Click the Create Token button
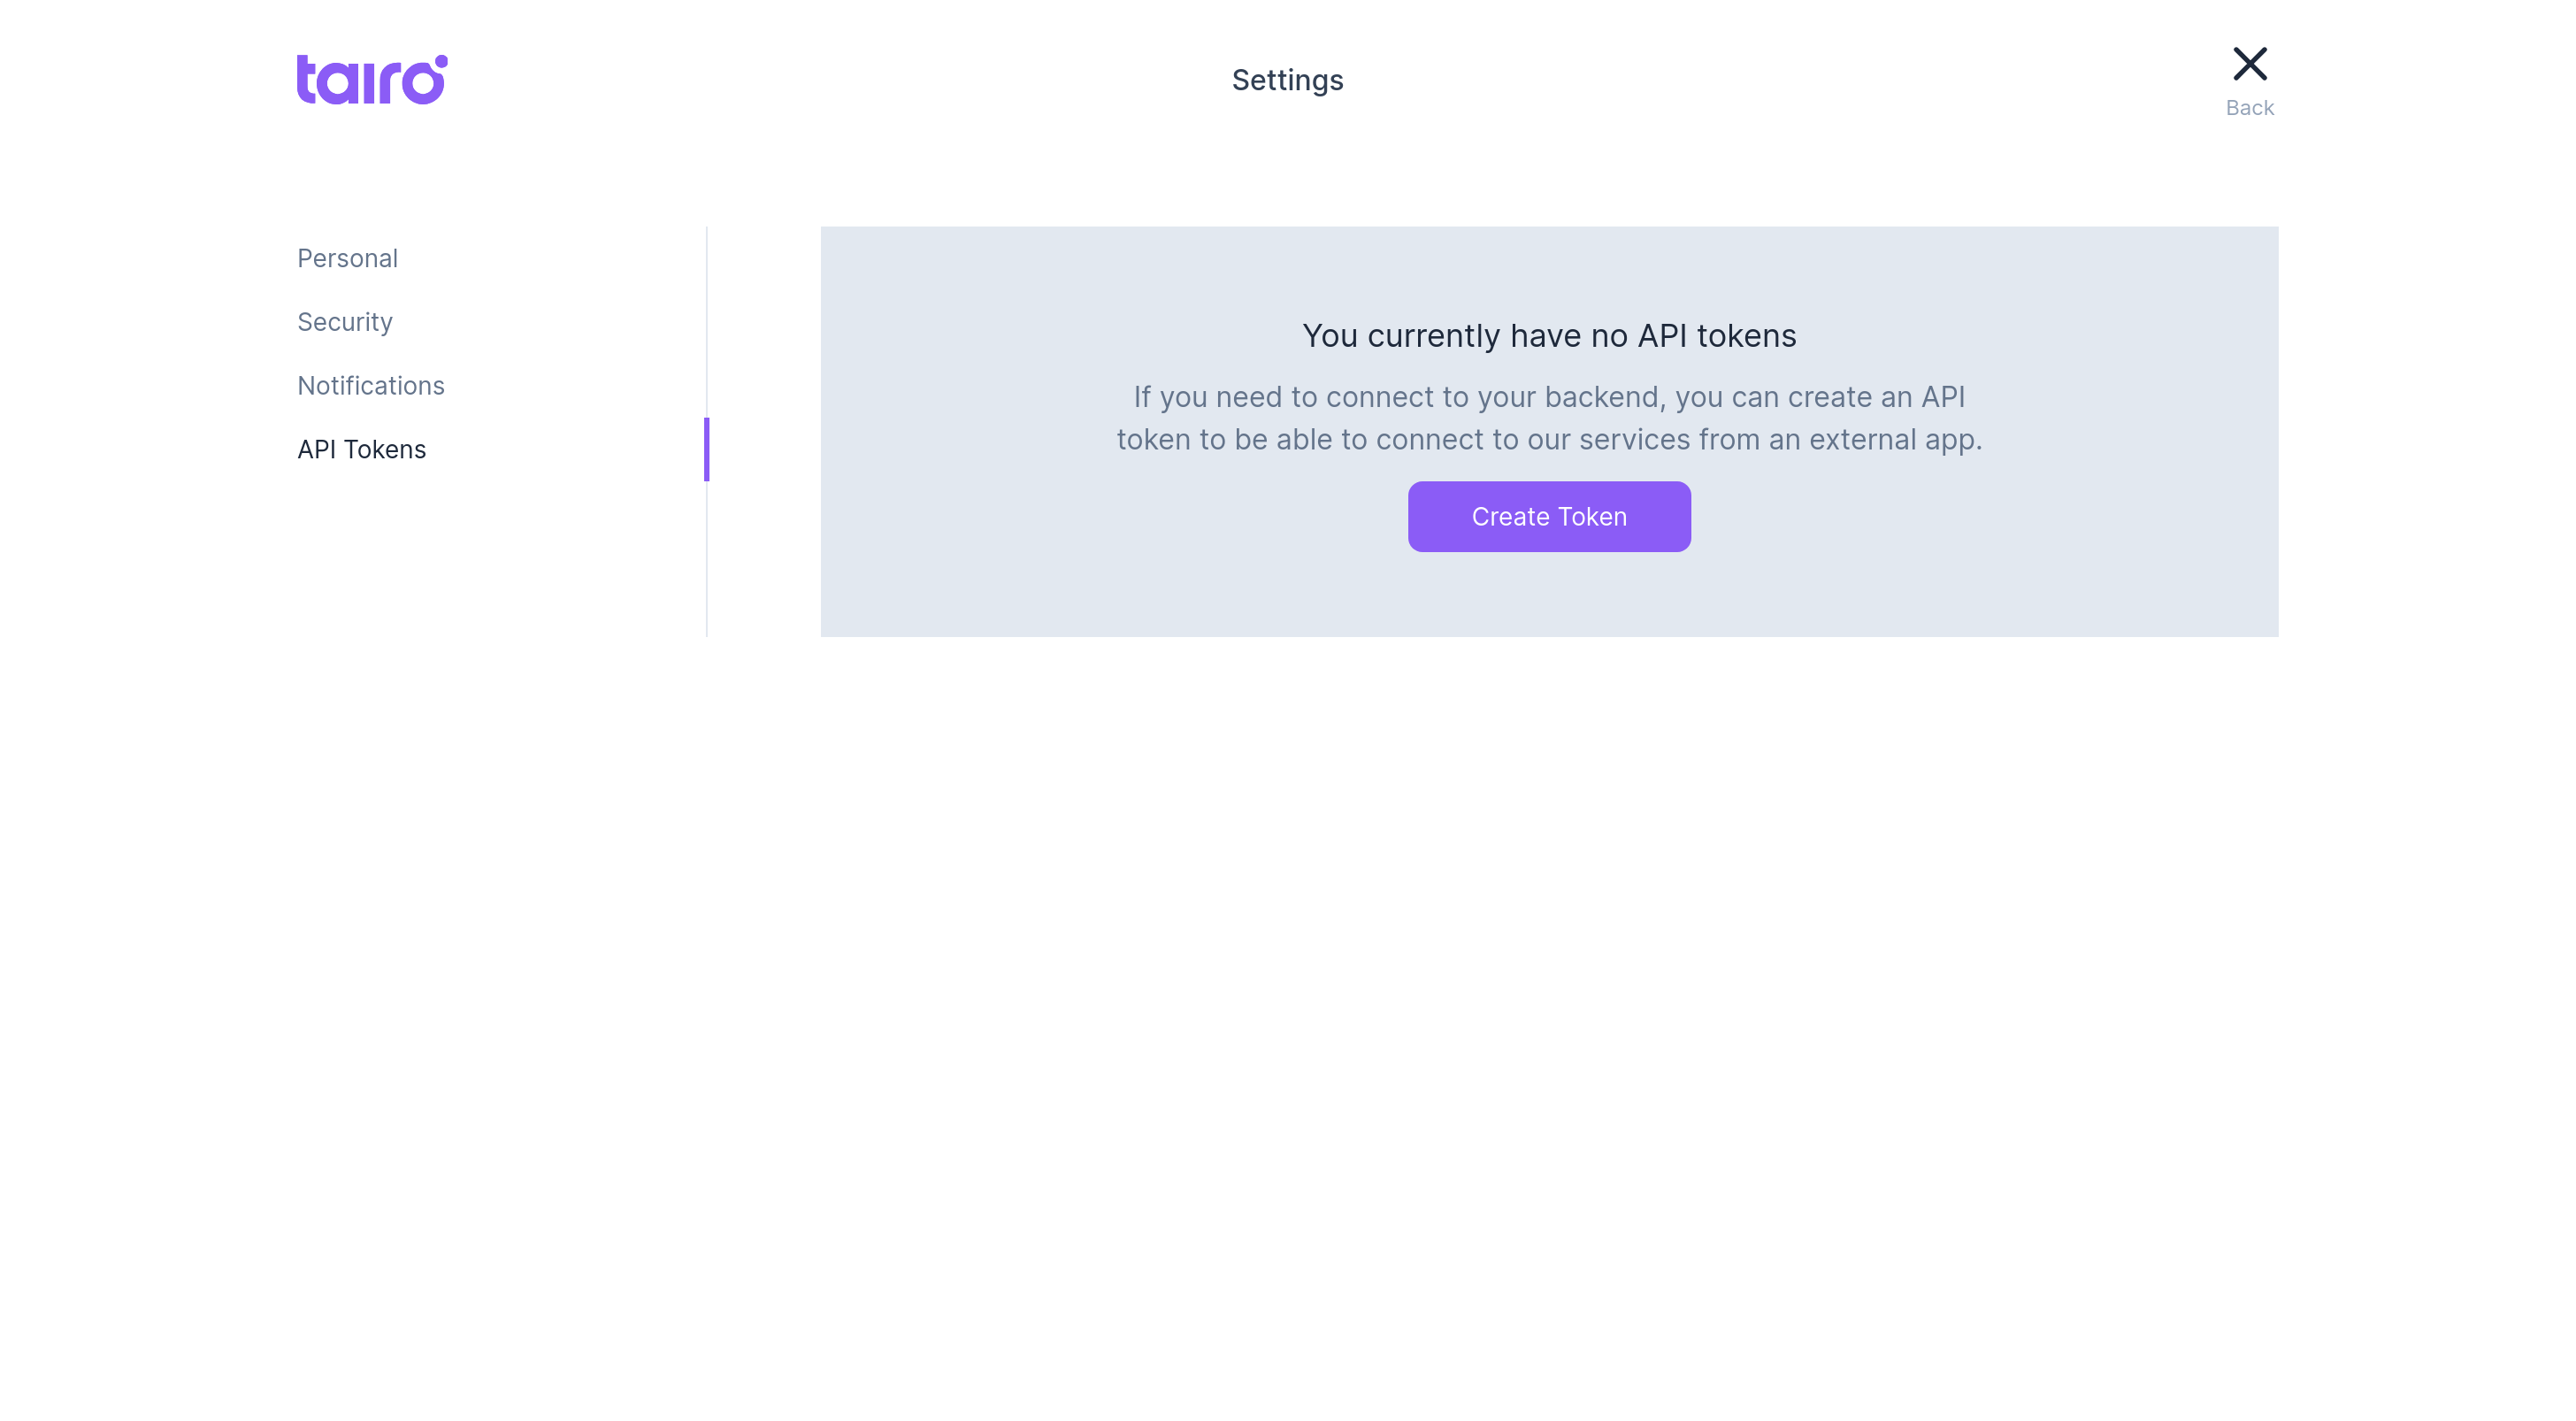 coord(1548,516)
